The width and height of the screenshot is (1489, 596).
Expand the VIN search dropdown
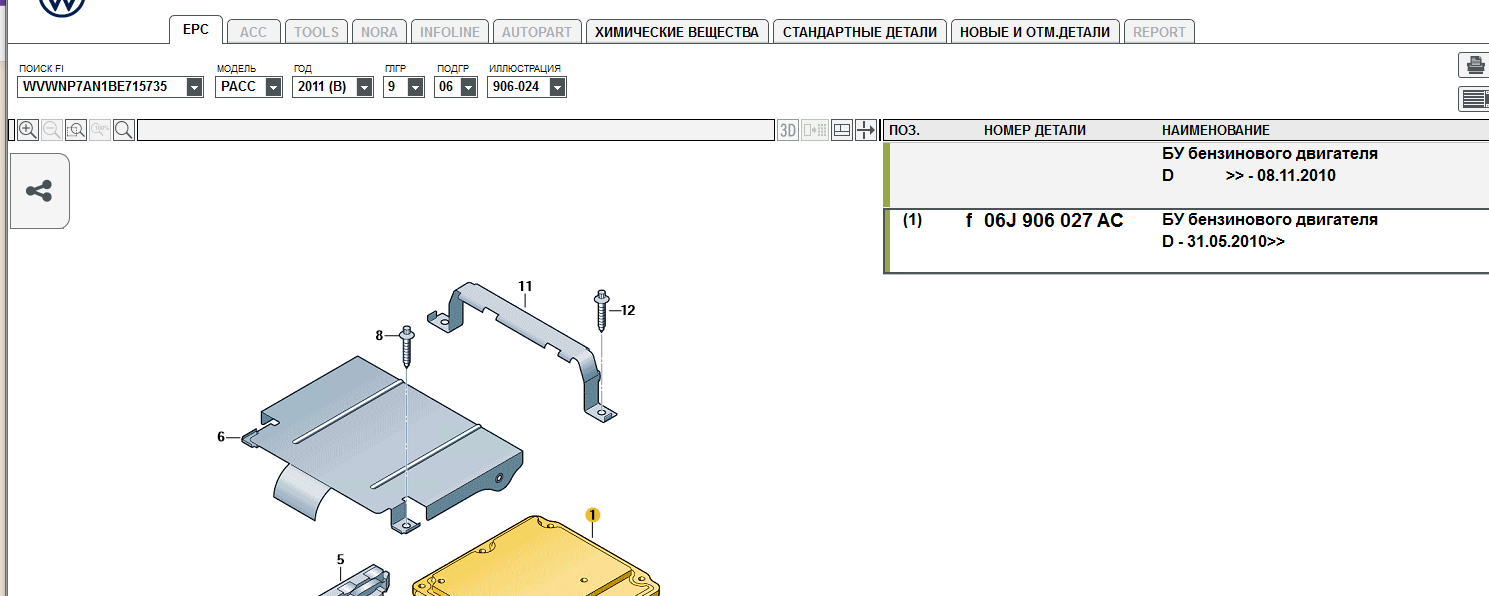pyautogui.click(x=194, y=87)
